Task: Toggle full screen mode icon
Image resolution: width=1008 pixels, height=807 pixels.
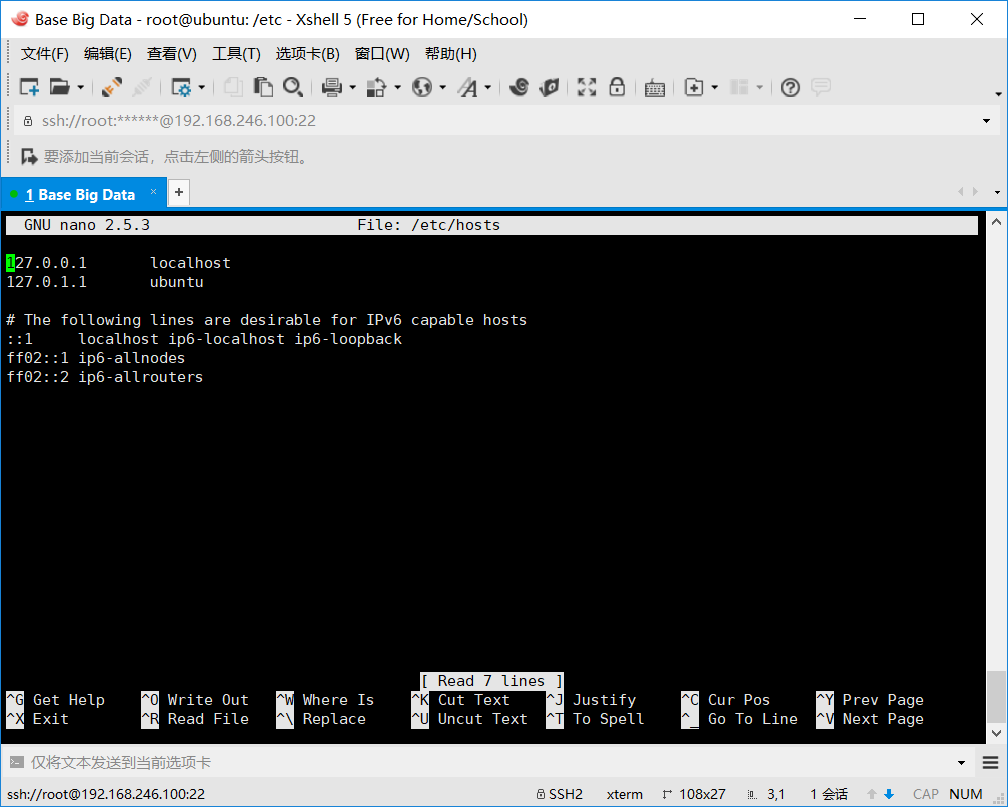Action: [587, 87]
